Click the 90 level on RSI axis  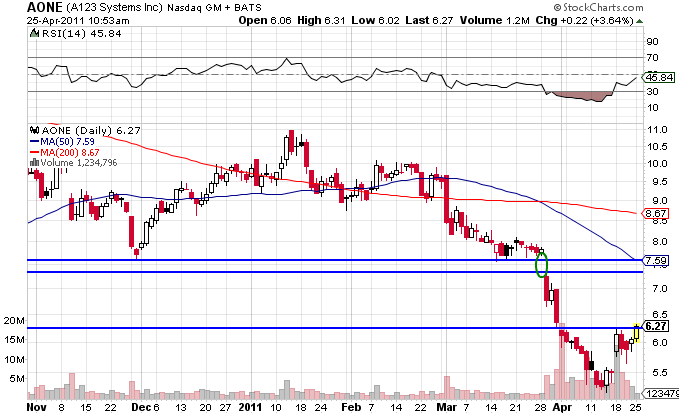[x=652, y=42]
